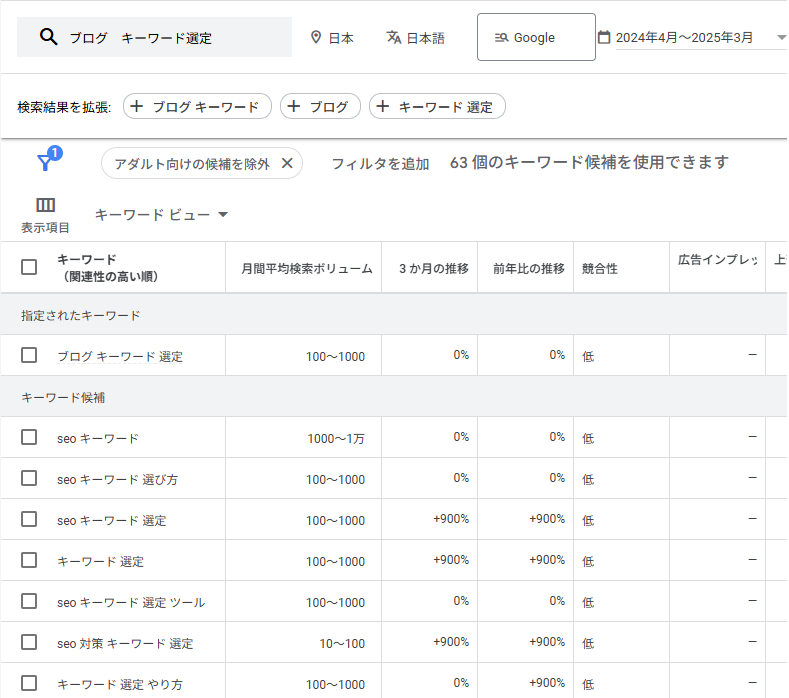
Task: Expand the キーワード ビュー dropdown
Action: [162, 214]
